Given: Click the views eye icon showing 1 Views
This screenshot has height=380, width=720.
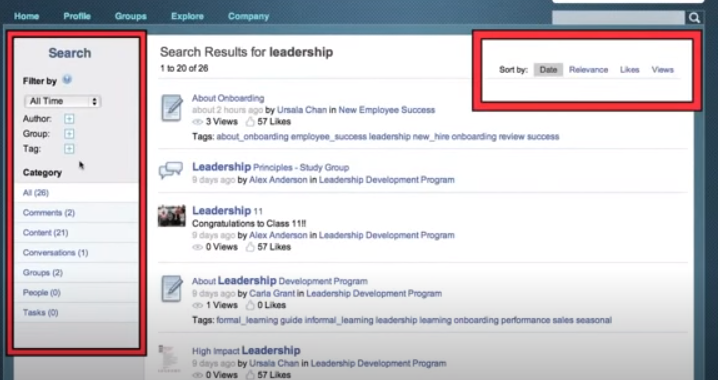Looking at the screenshot, I should point(197,306).
